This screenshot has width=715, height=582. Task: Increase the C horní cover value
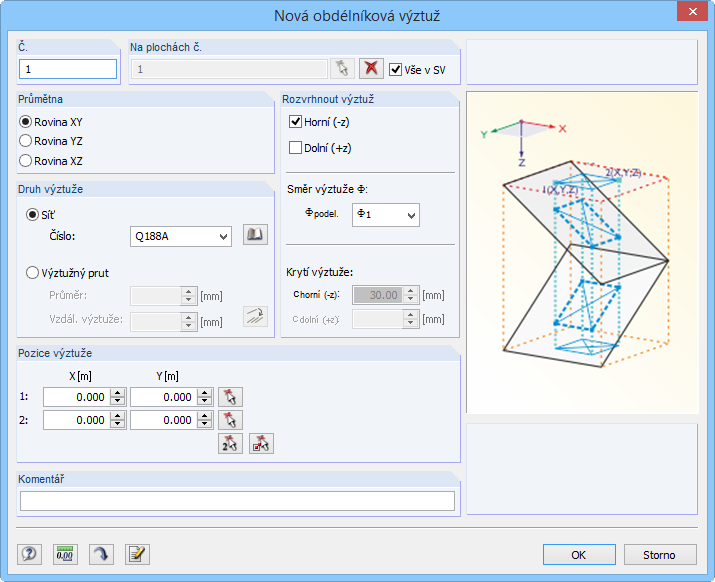coord(410,291)
